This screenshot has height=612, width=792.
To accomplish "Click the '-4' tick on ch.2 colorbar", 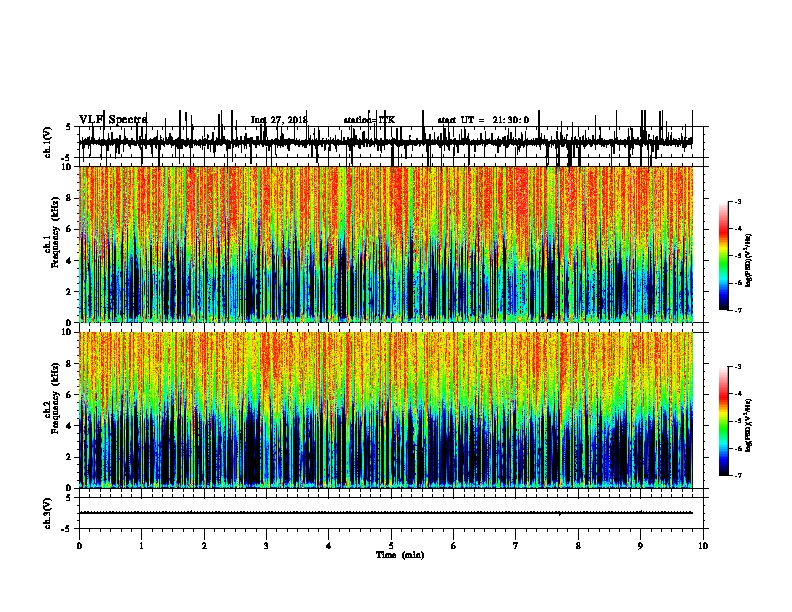I will (738, 394).
